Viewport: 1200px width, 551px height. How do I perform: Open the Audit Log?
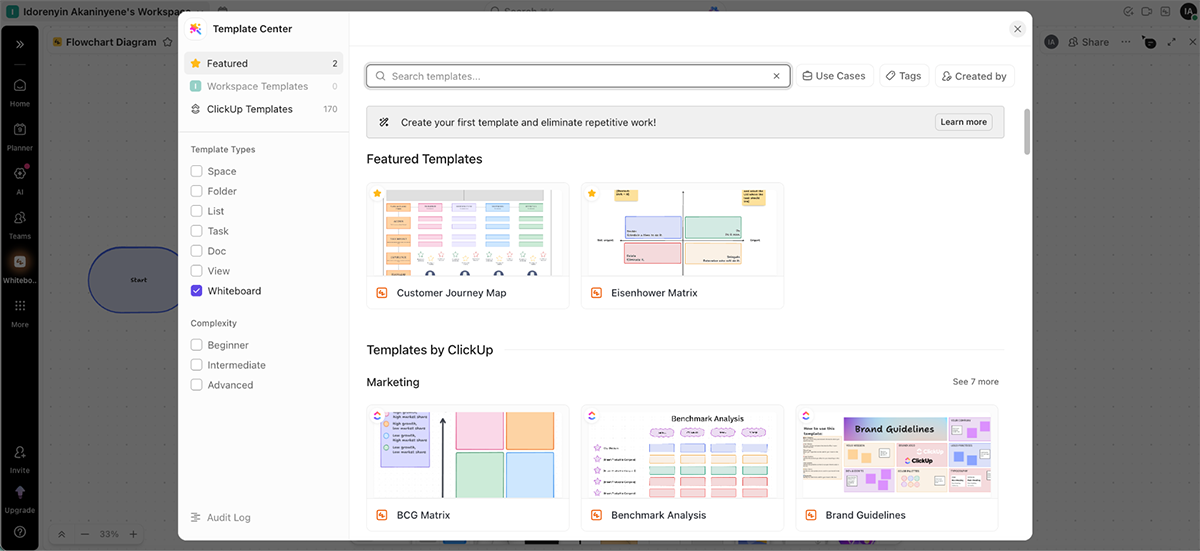[x=221, y=517]
